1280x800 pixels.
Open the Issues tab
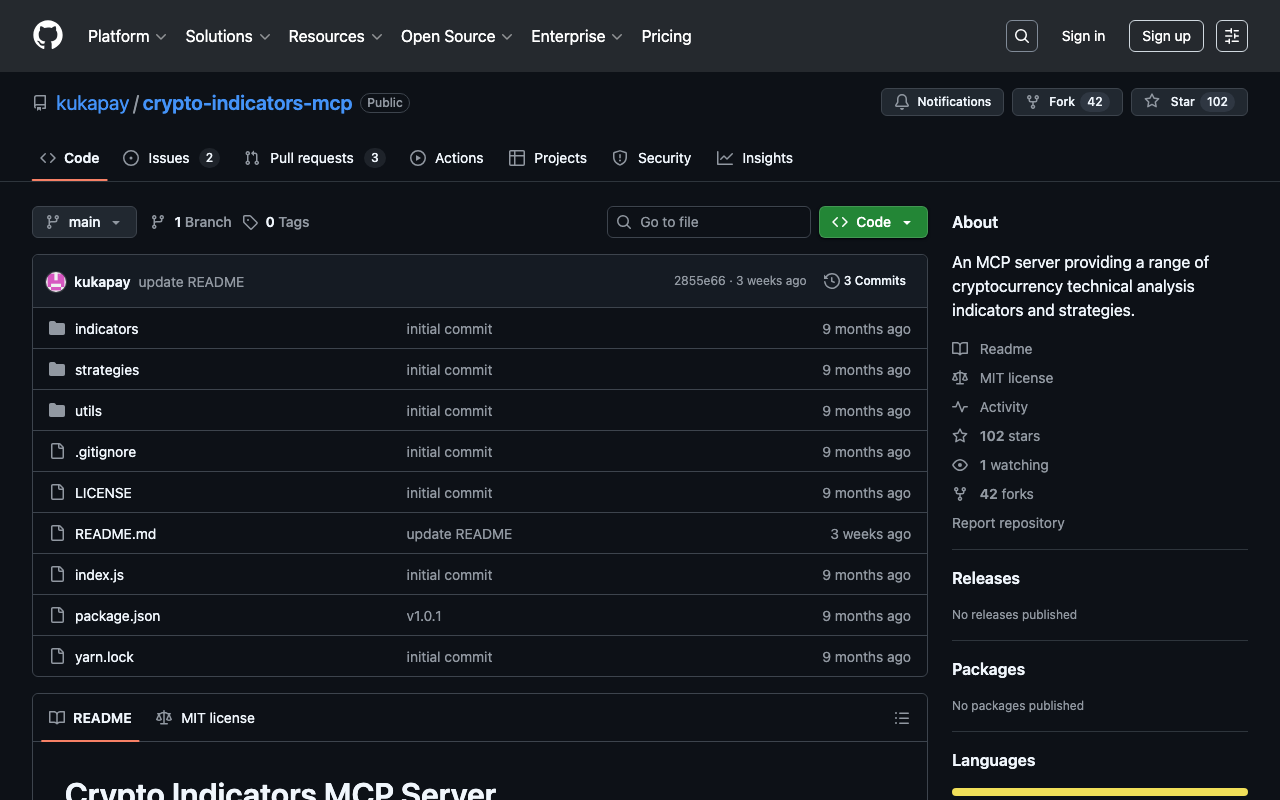click(x=169, y=158)
